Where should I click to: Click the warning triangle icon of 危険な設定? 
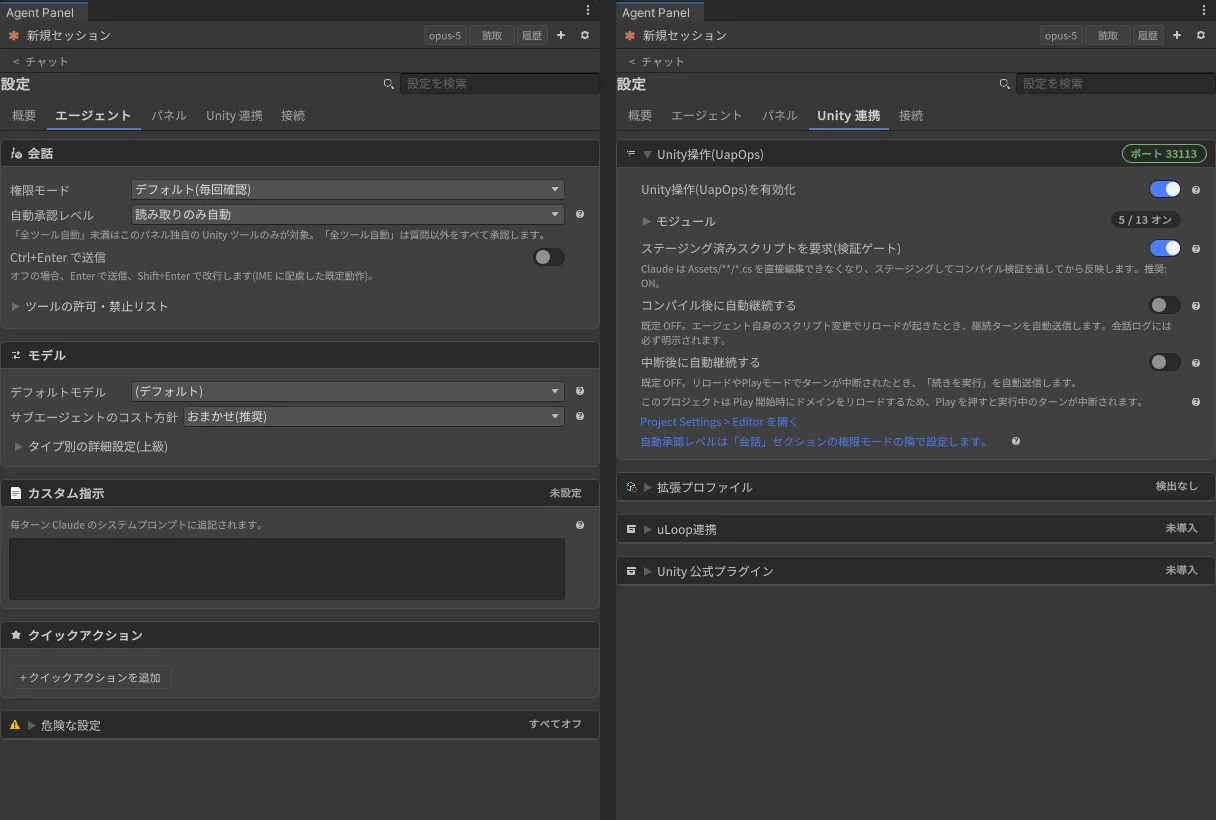pos(15,725)
